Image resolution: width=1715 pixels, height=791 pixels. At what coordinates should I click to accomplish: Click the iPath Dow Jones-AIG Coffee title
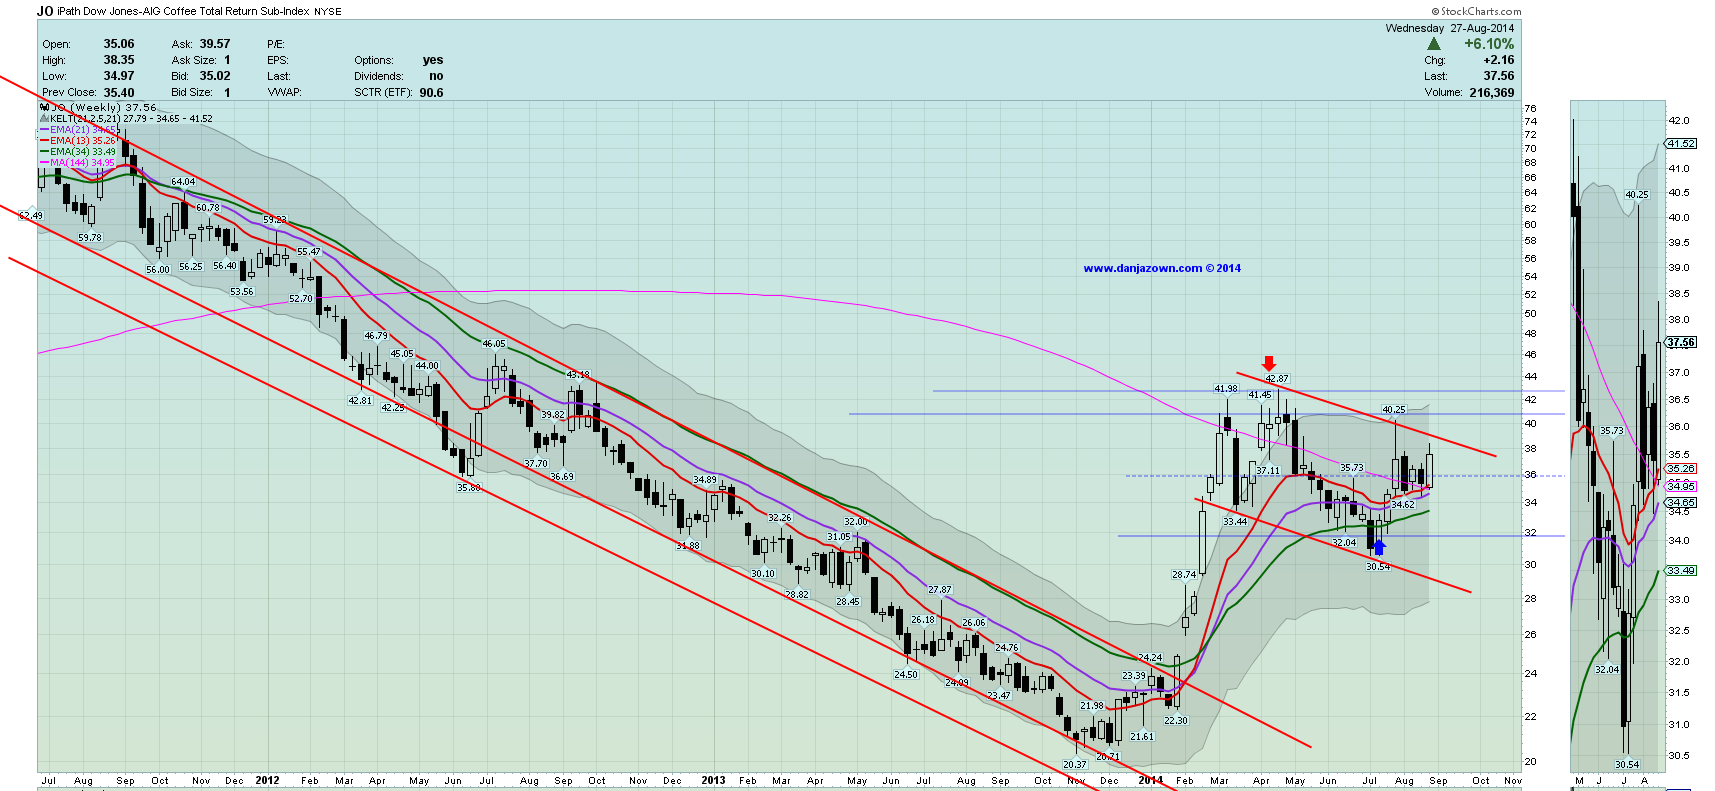pos(183,12)
